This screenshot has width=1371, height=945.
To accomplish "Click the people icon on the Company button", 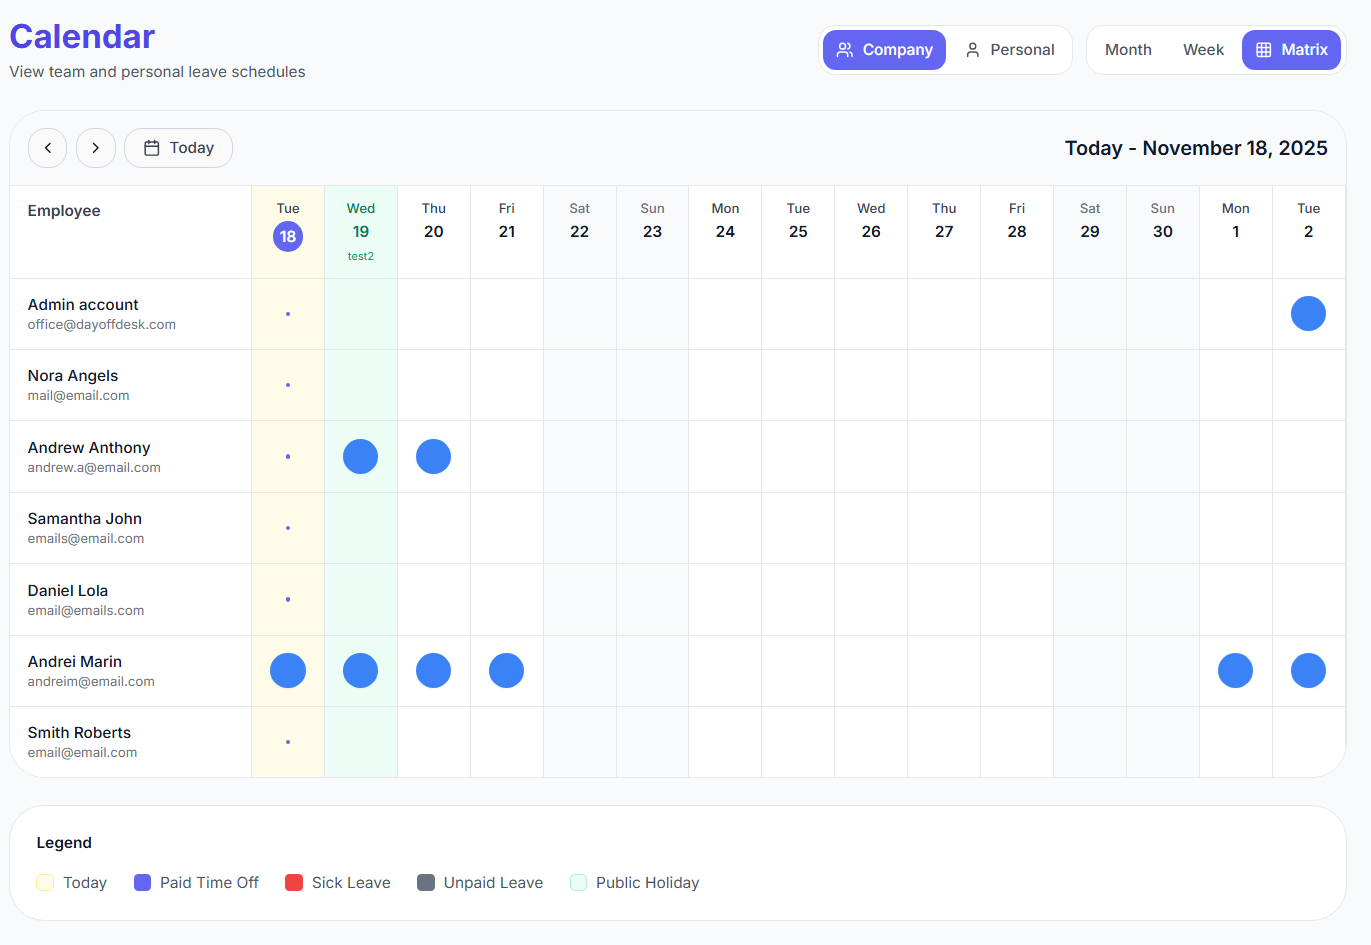I will tap(845, 49).
